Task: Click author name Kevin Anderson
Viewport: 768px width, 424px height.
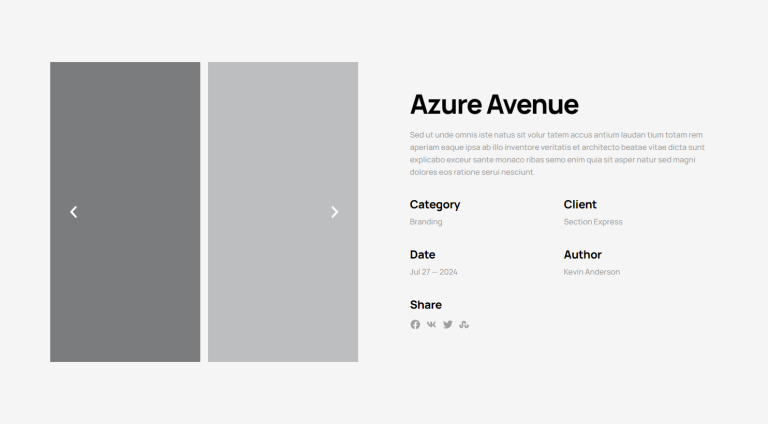Action: pos(592,272)
